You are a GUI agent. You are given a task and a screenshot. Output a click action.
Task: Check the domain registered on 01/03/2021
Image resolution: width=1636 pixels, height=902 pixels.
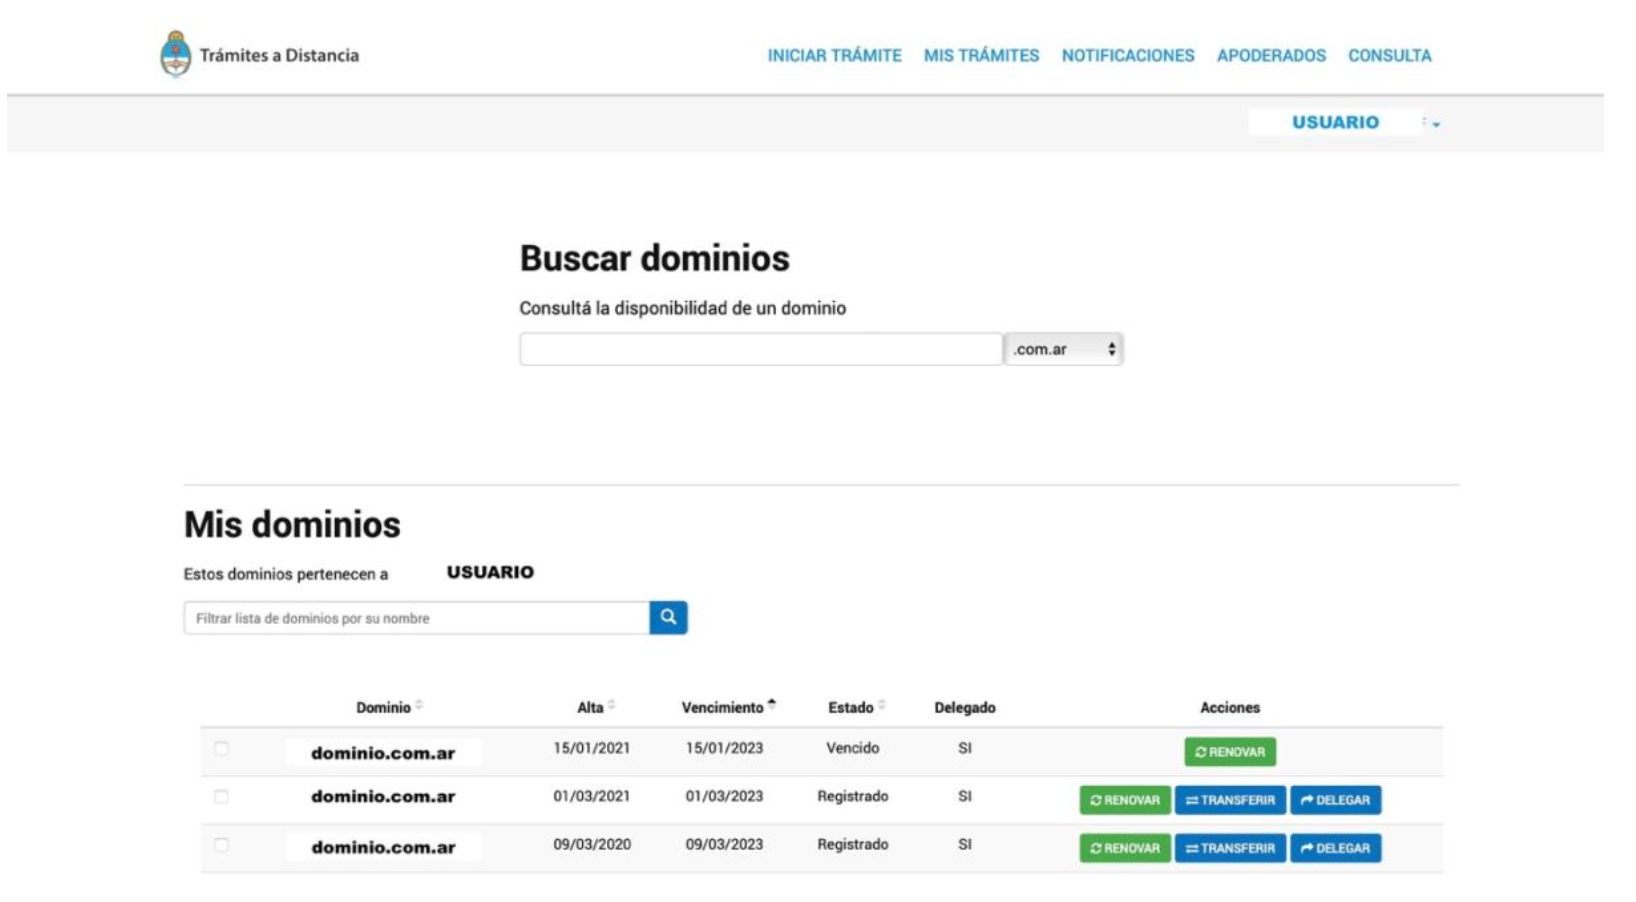[221, 797]
